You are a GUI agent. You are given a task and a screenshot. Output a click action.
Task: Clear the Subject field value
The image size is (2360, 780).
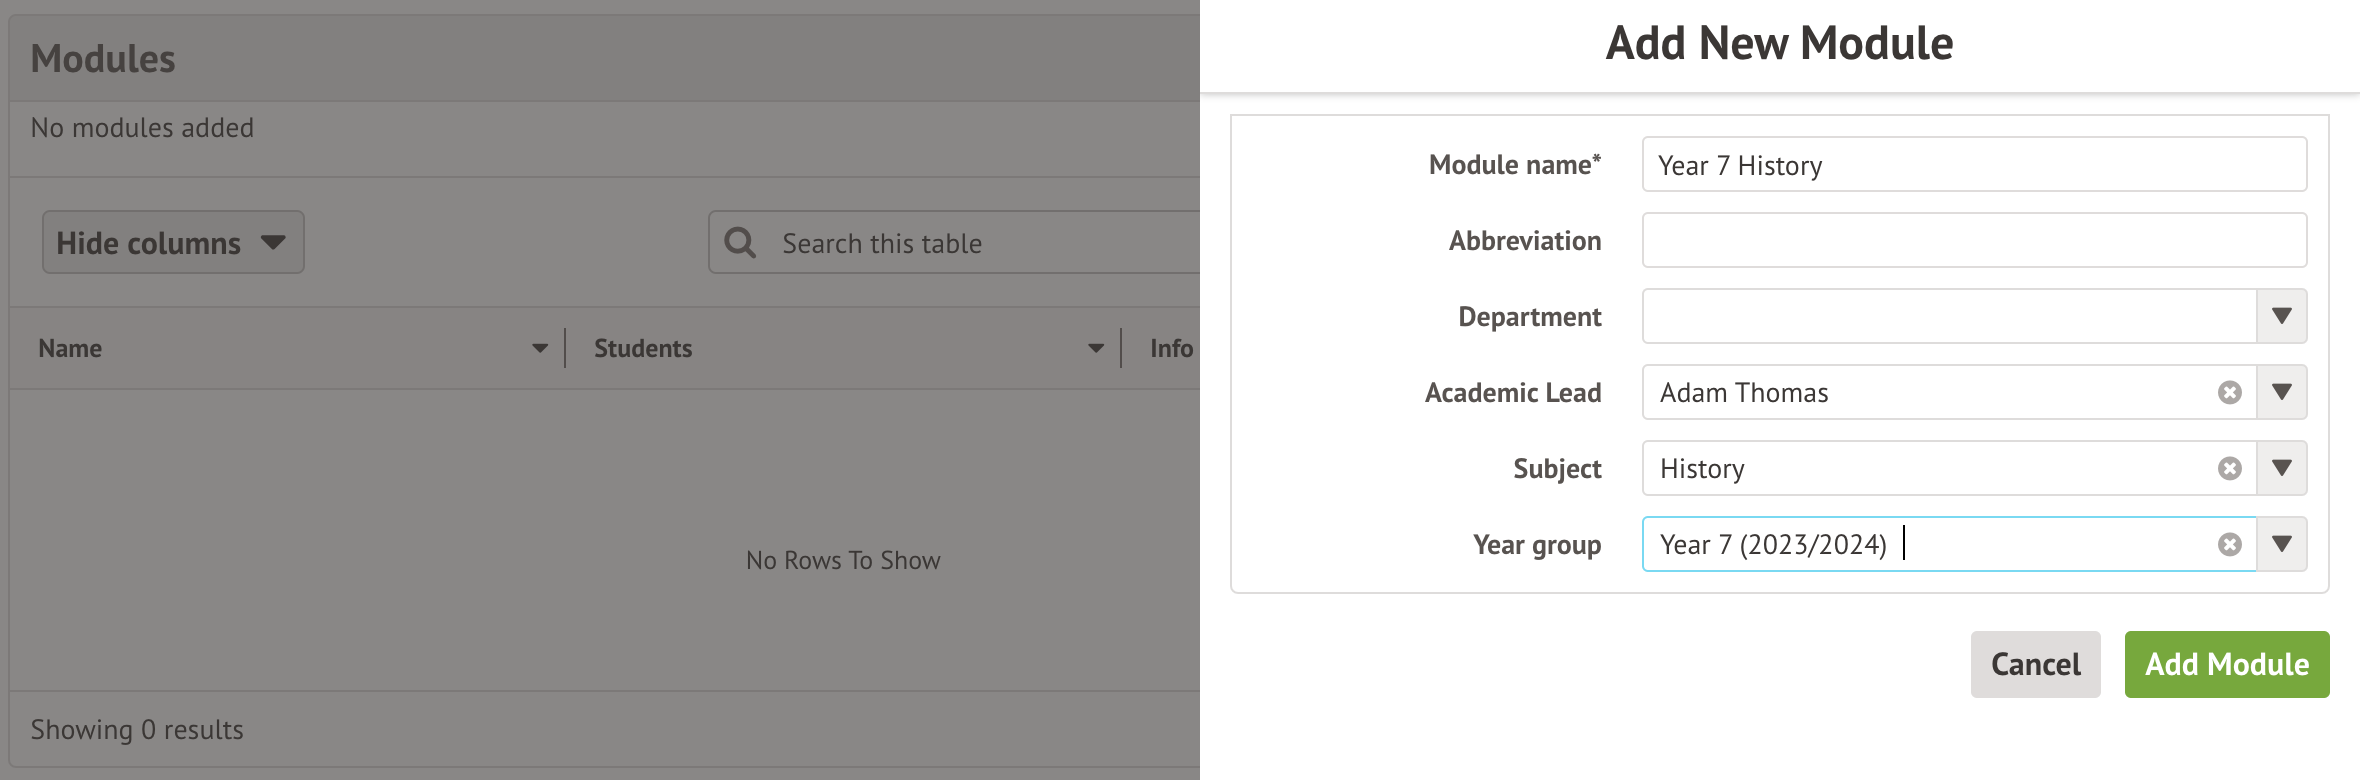point(2229,468)
